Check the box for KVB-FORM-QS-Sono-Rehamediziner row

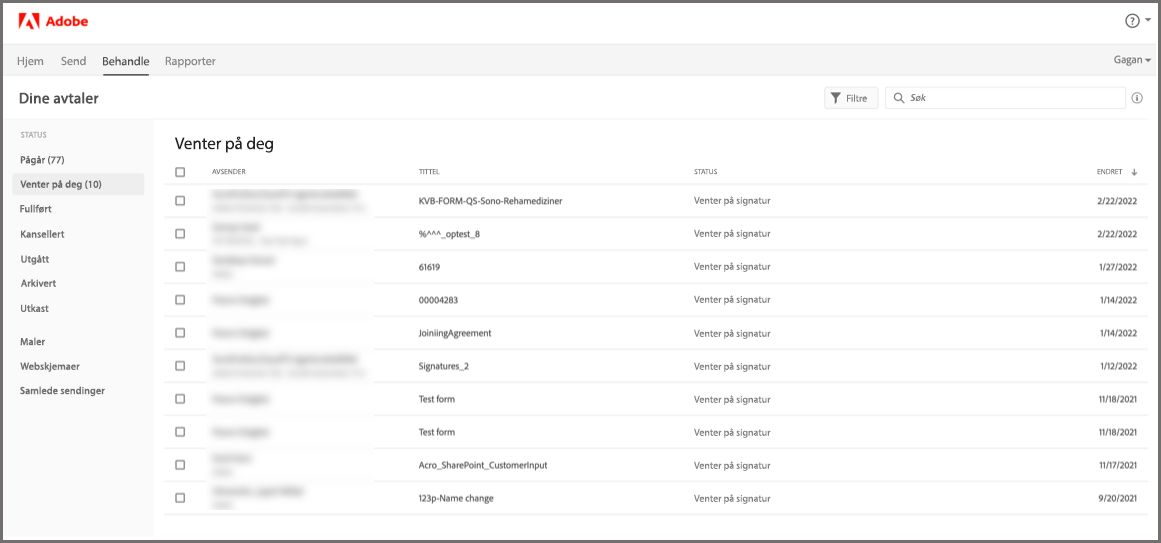click(180, 201)
